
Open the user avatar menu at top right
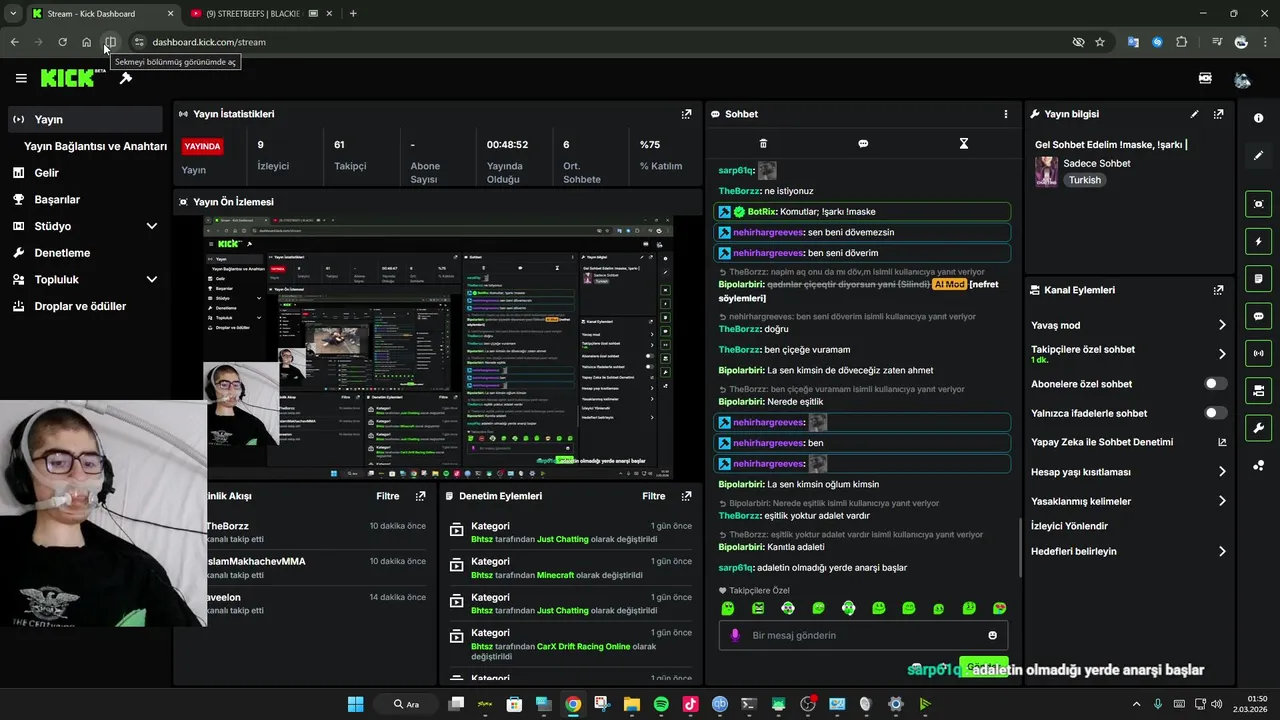1242,79
